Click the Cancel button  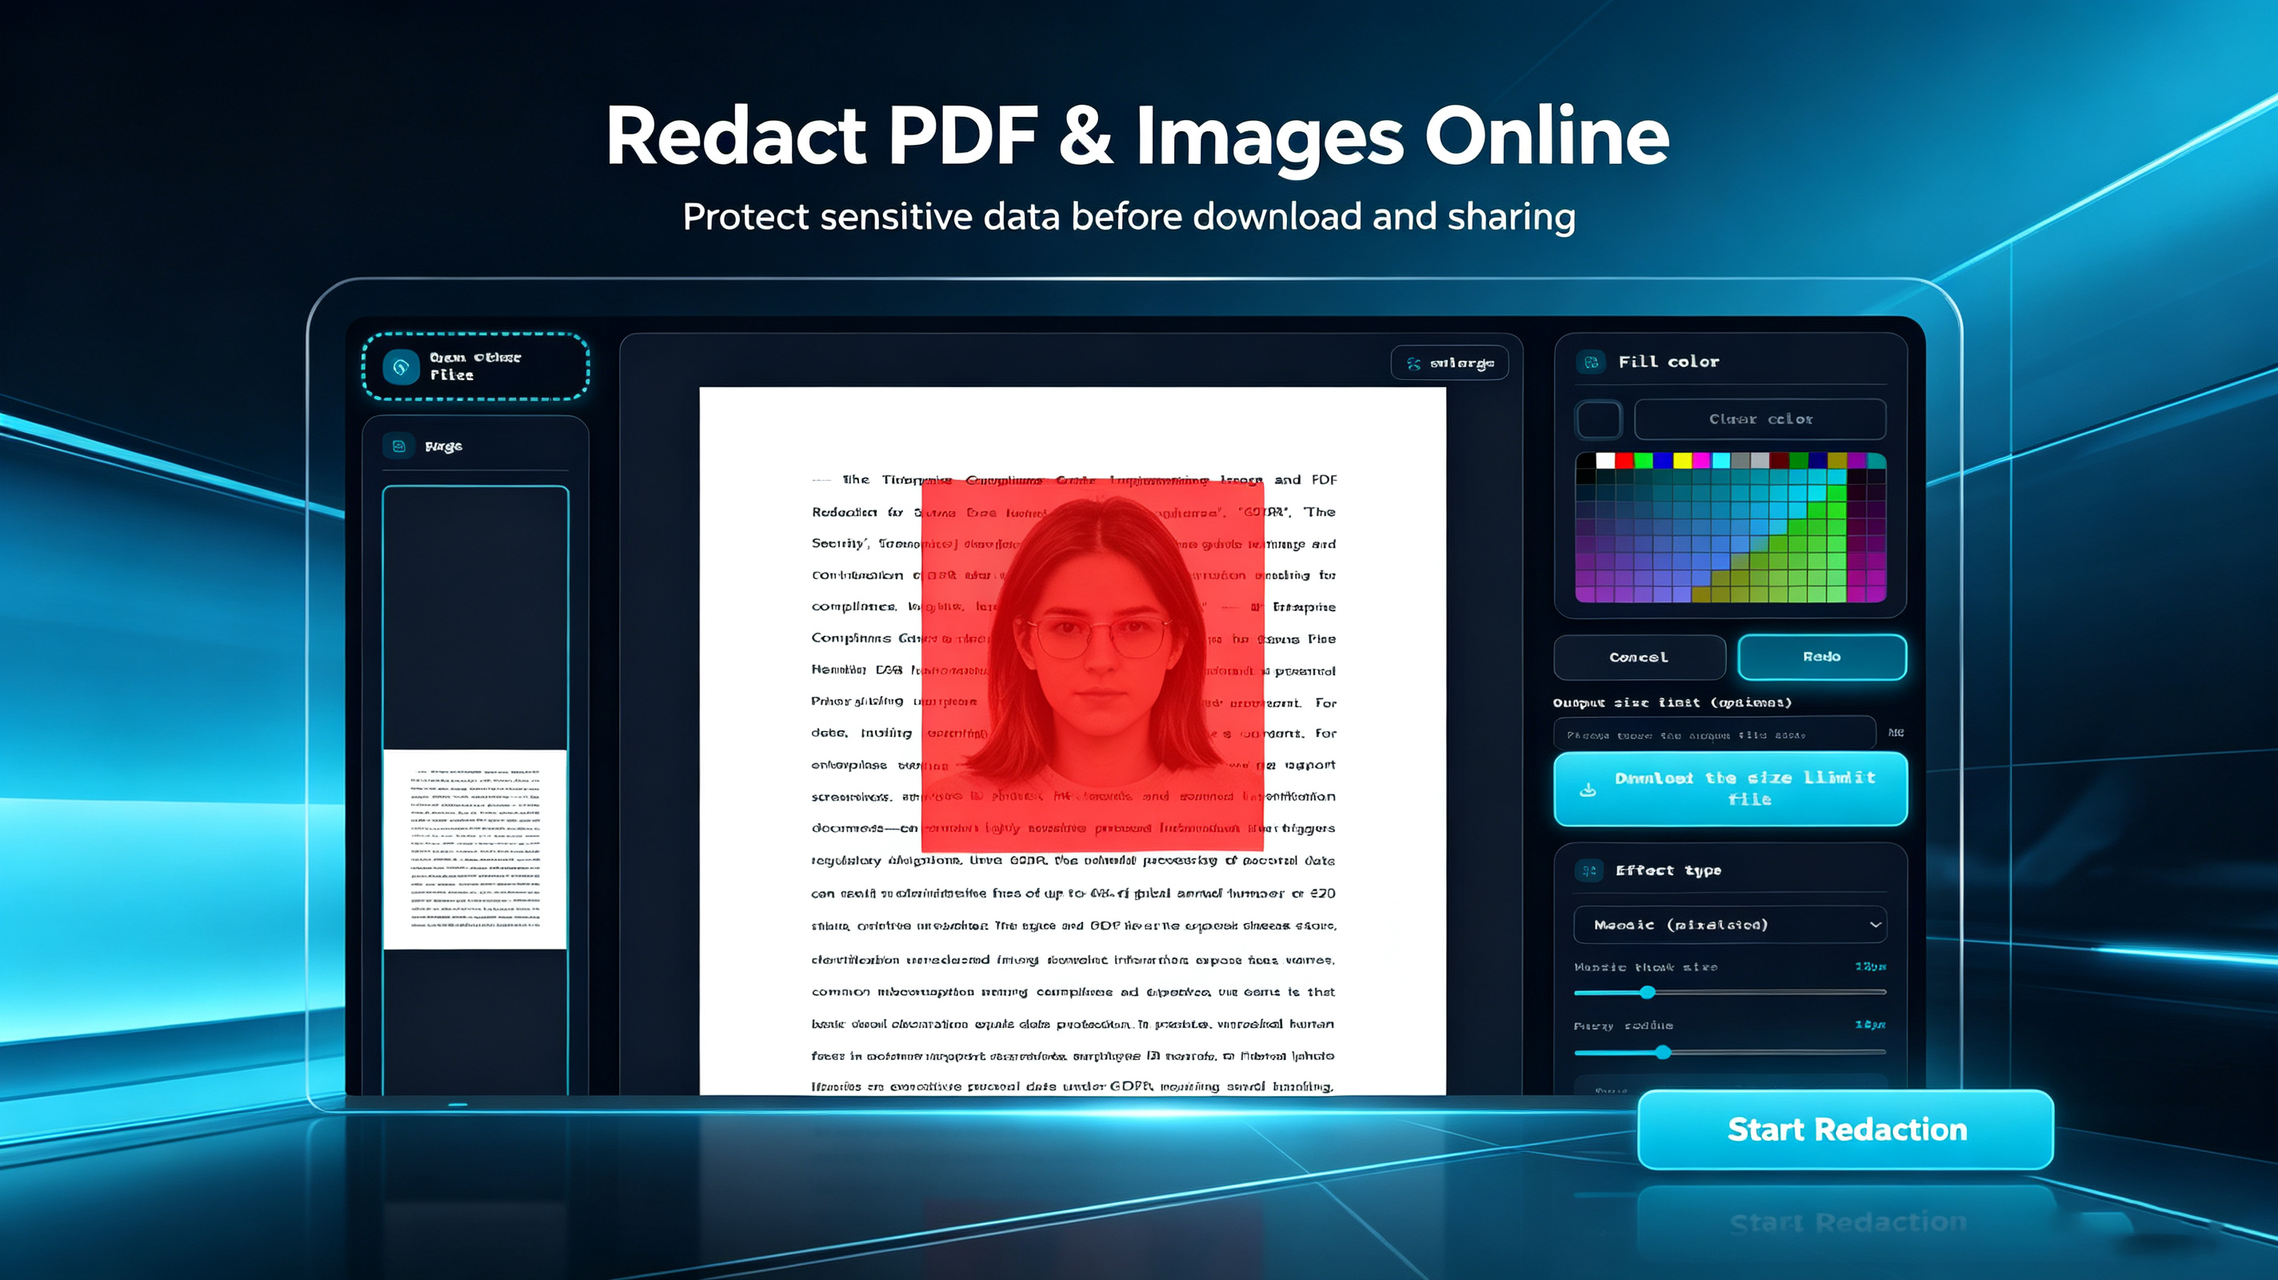point(1639,657)
